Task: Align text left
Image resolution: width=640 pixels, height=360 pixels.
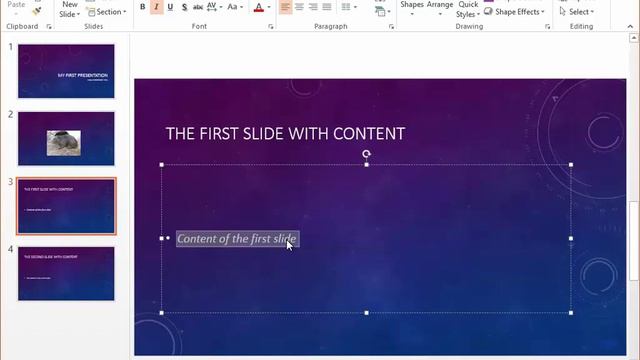Action: tap(285, 7)
